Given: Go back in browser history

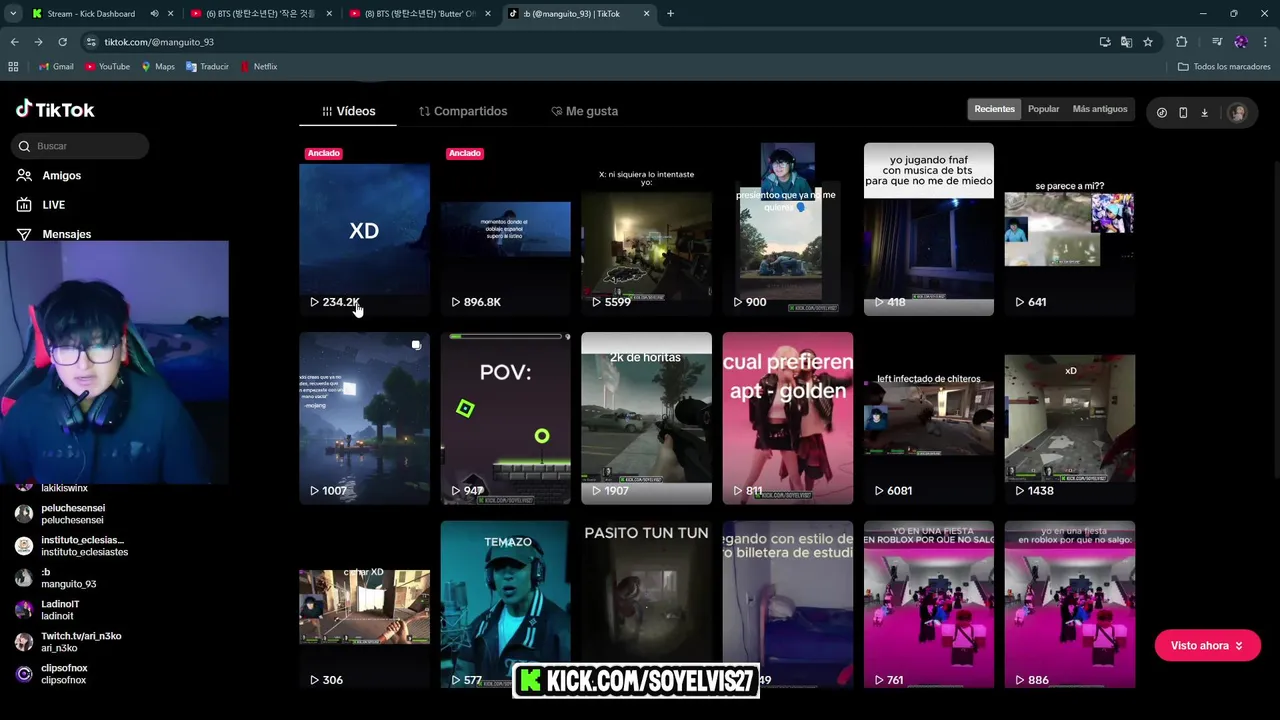Looking at the screenshot, I should (x=14, y=42).
